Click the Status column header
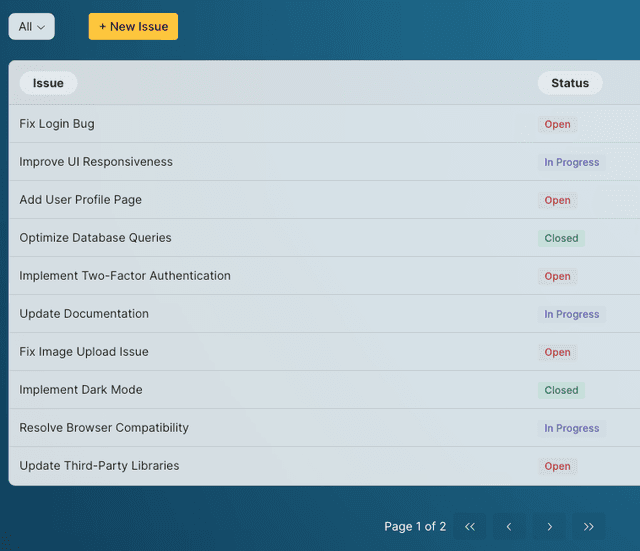The height and width of the screenshot is (551, 640). pos(570,83)
